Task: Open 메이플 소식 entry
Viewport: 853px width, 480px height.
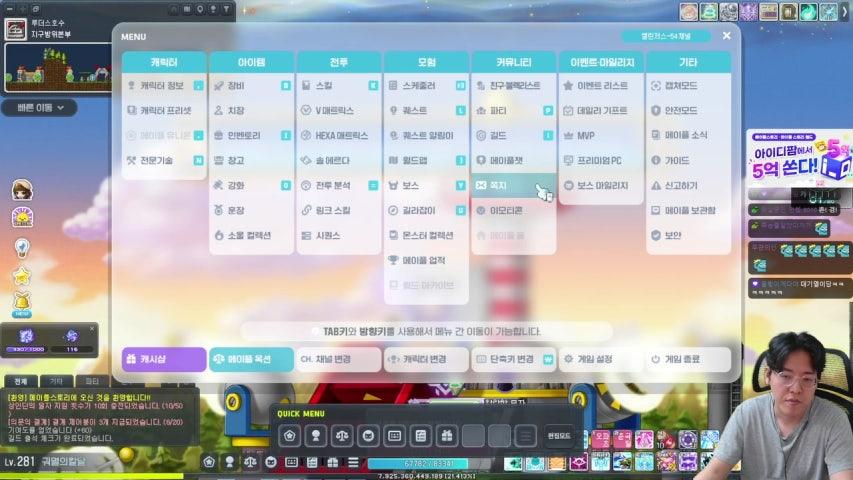Action: click(x=689, y=136)
